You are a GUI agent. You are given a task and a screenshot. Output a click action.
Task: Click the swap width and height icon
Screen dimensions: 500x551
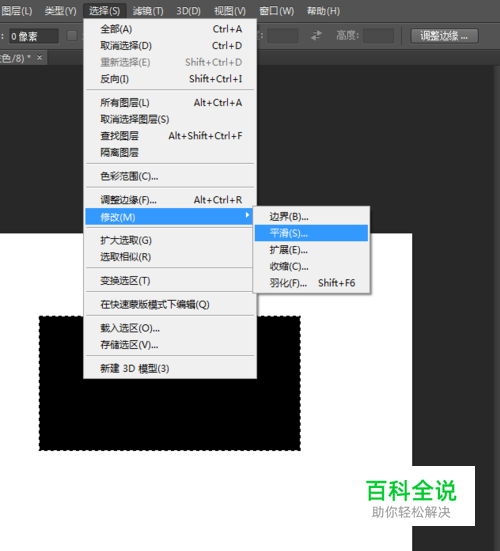[316, 35]
